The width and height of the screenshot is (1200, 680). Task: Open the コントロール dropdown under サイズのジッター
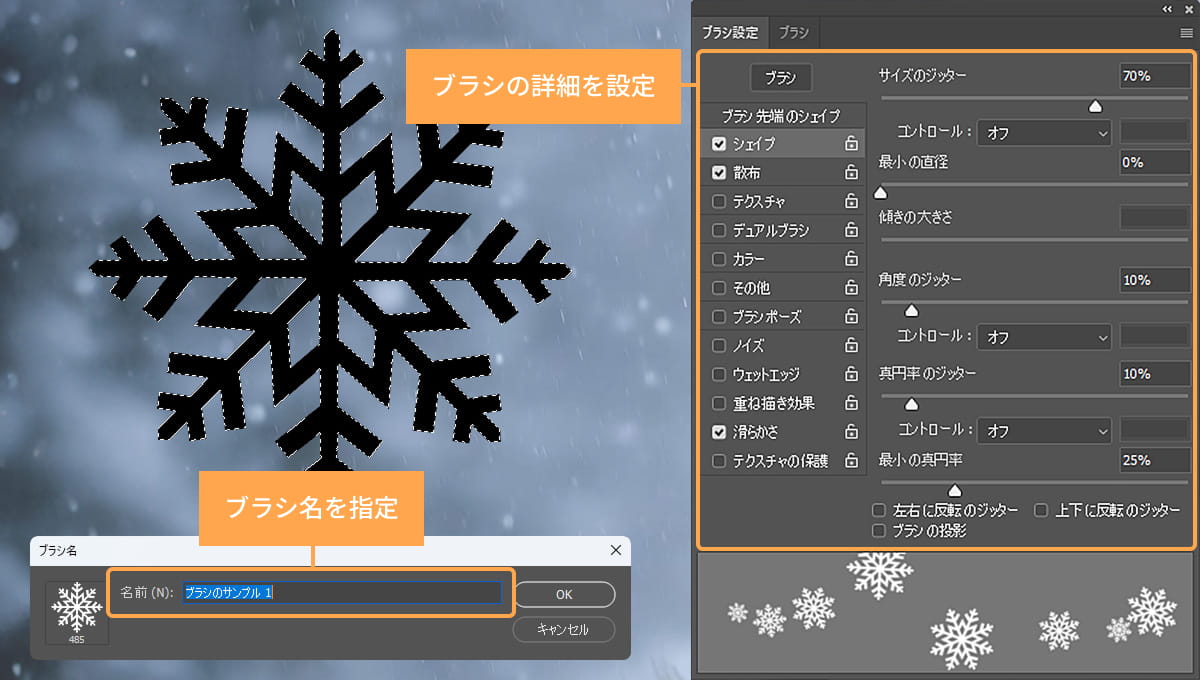(1043, 133)
